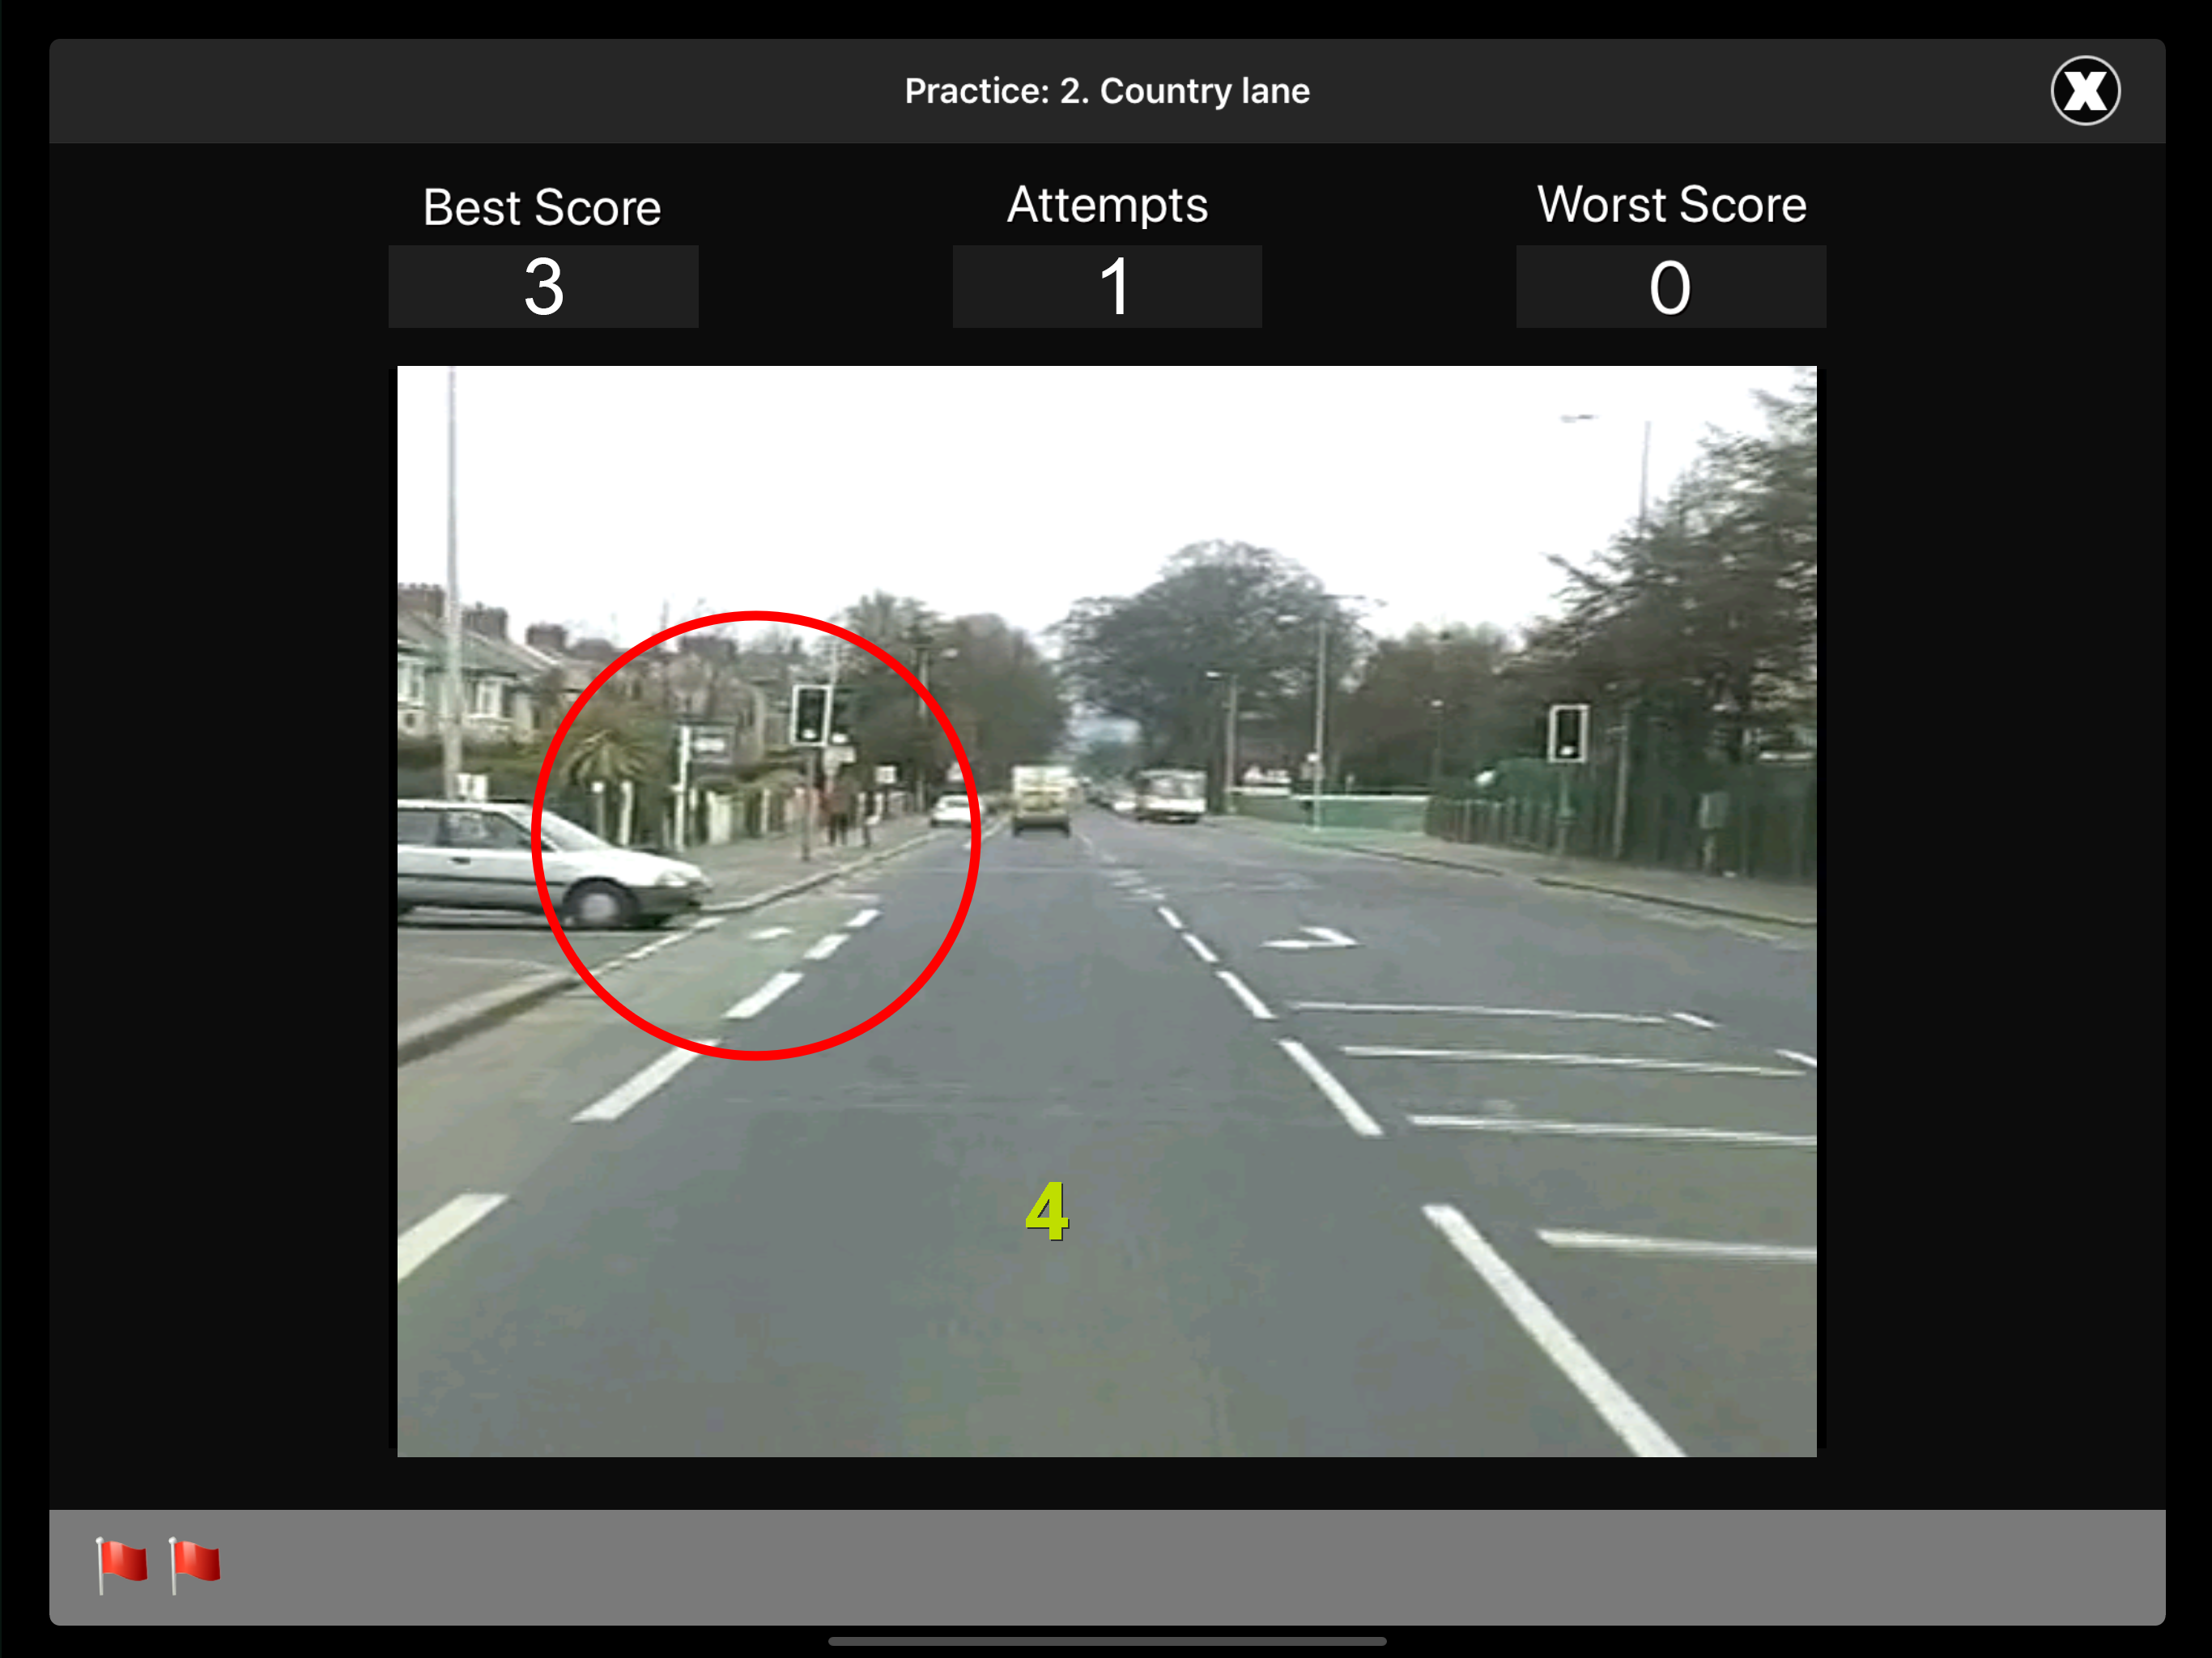Click the Attempts label
Viewport: 2212px width, 1658px height.
coord(1107,205)
